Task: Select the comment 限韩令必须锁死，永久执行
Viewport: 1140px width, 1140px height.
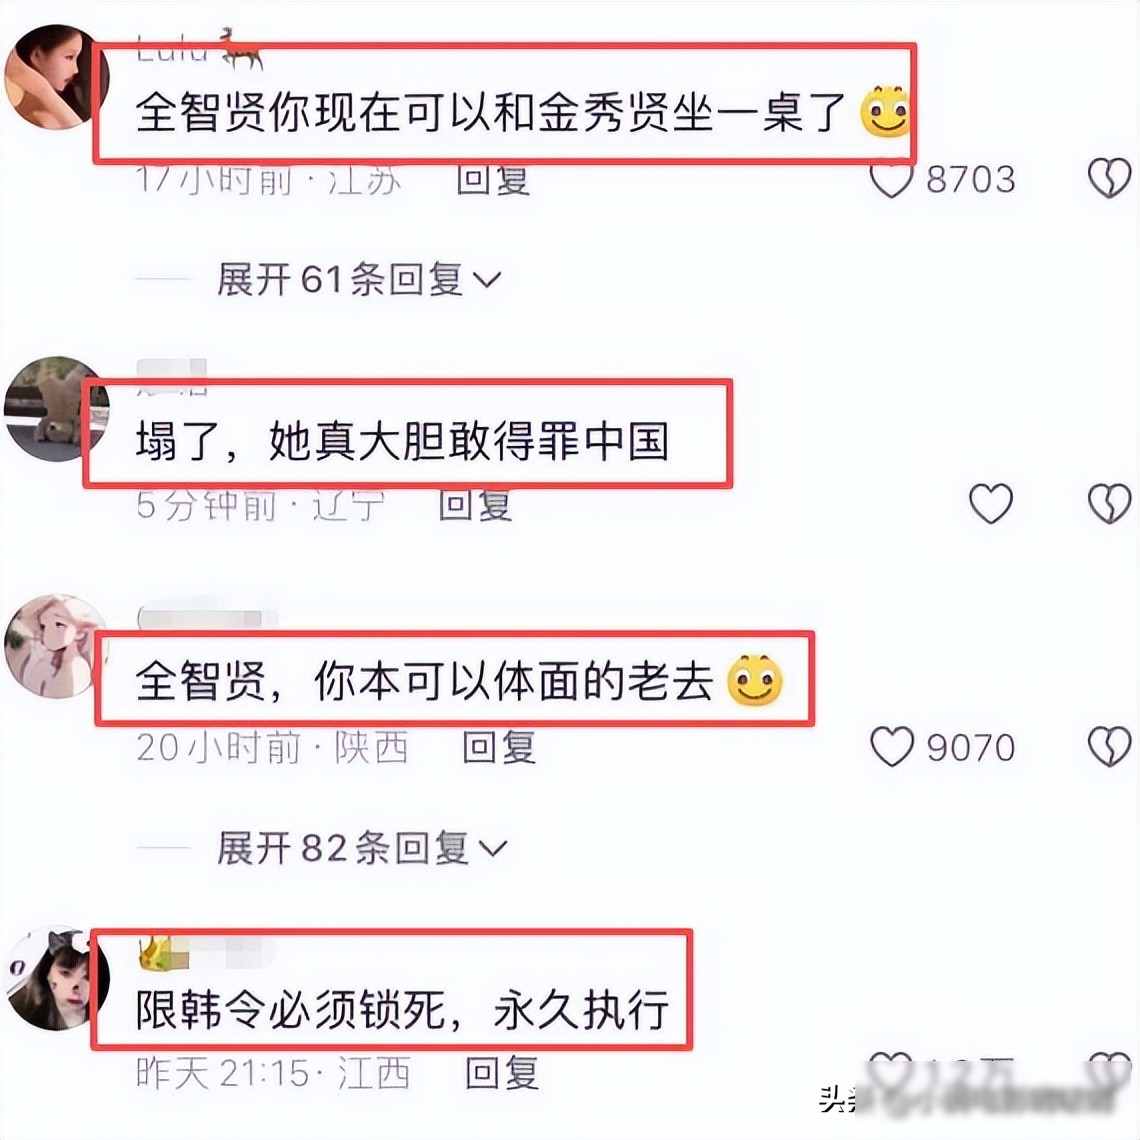Action: pyautogui.click(x=402, y=1011)
